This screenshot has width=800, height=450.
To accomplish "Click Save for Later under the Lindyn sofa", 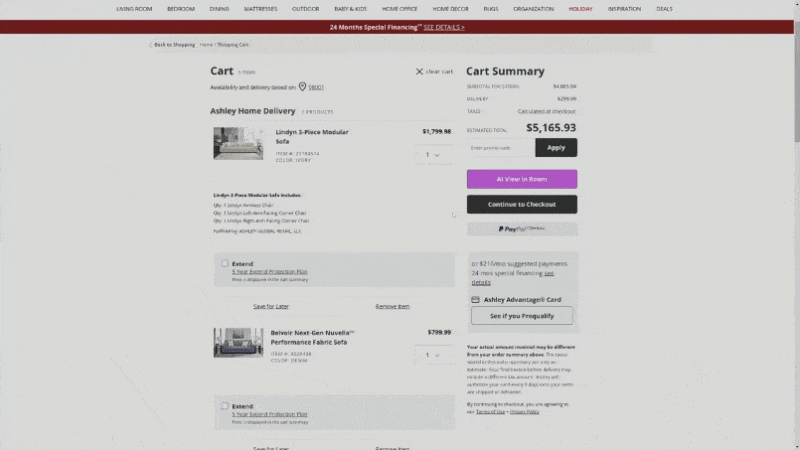I will 271,306.
